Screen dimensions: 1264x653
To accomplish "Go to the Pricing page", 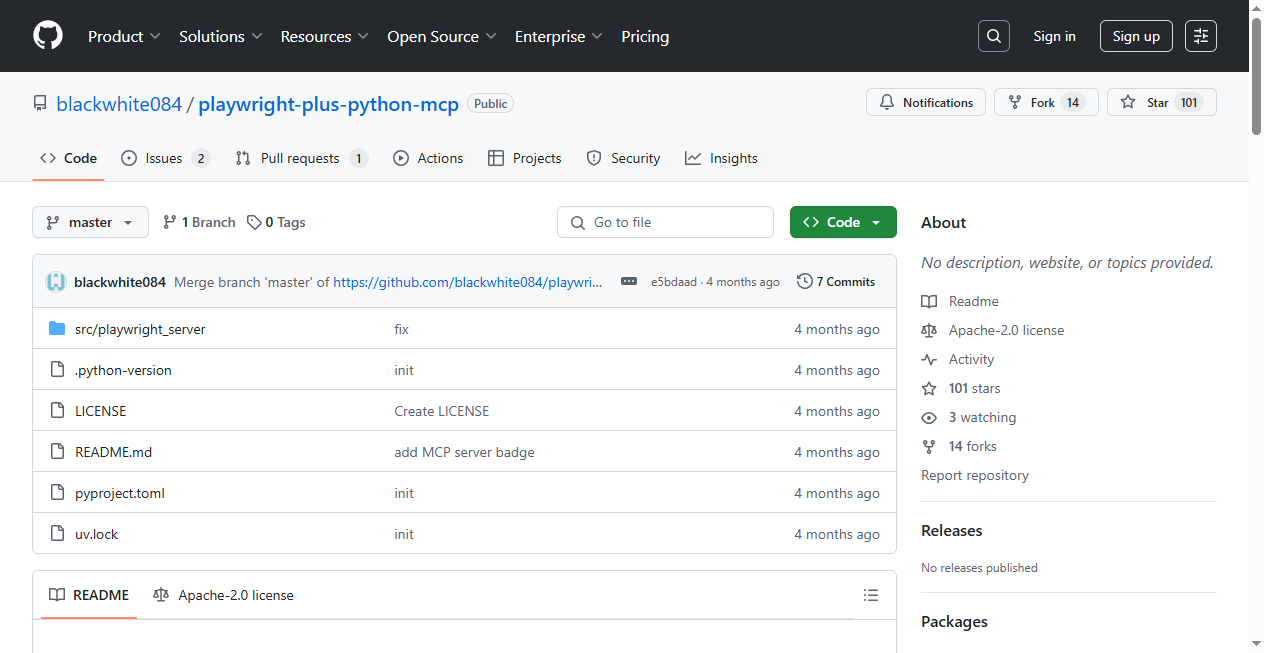I will pos(645,36).
